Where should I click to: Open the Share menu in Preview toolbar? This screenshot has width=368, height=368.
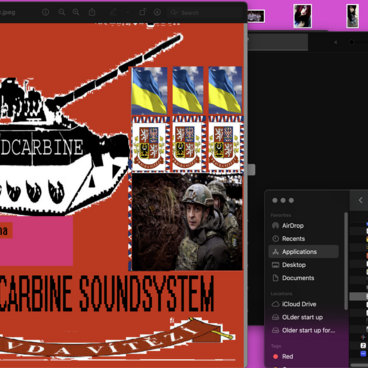(x=92, y=12)
